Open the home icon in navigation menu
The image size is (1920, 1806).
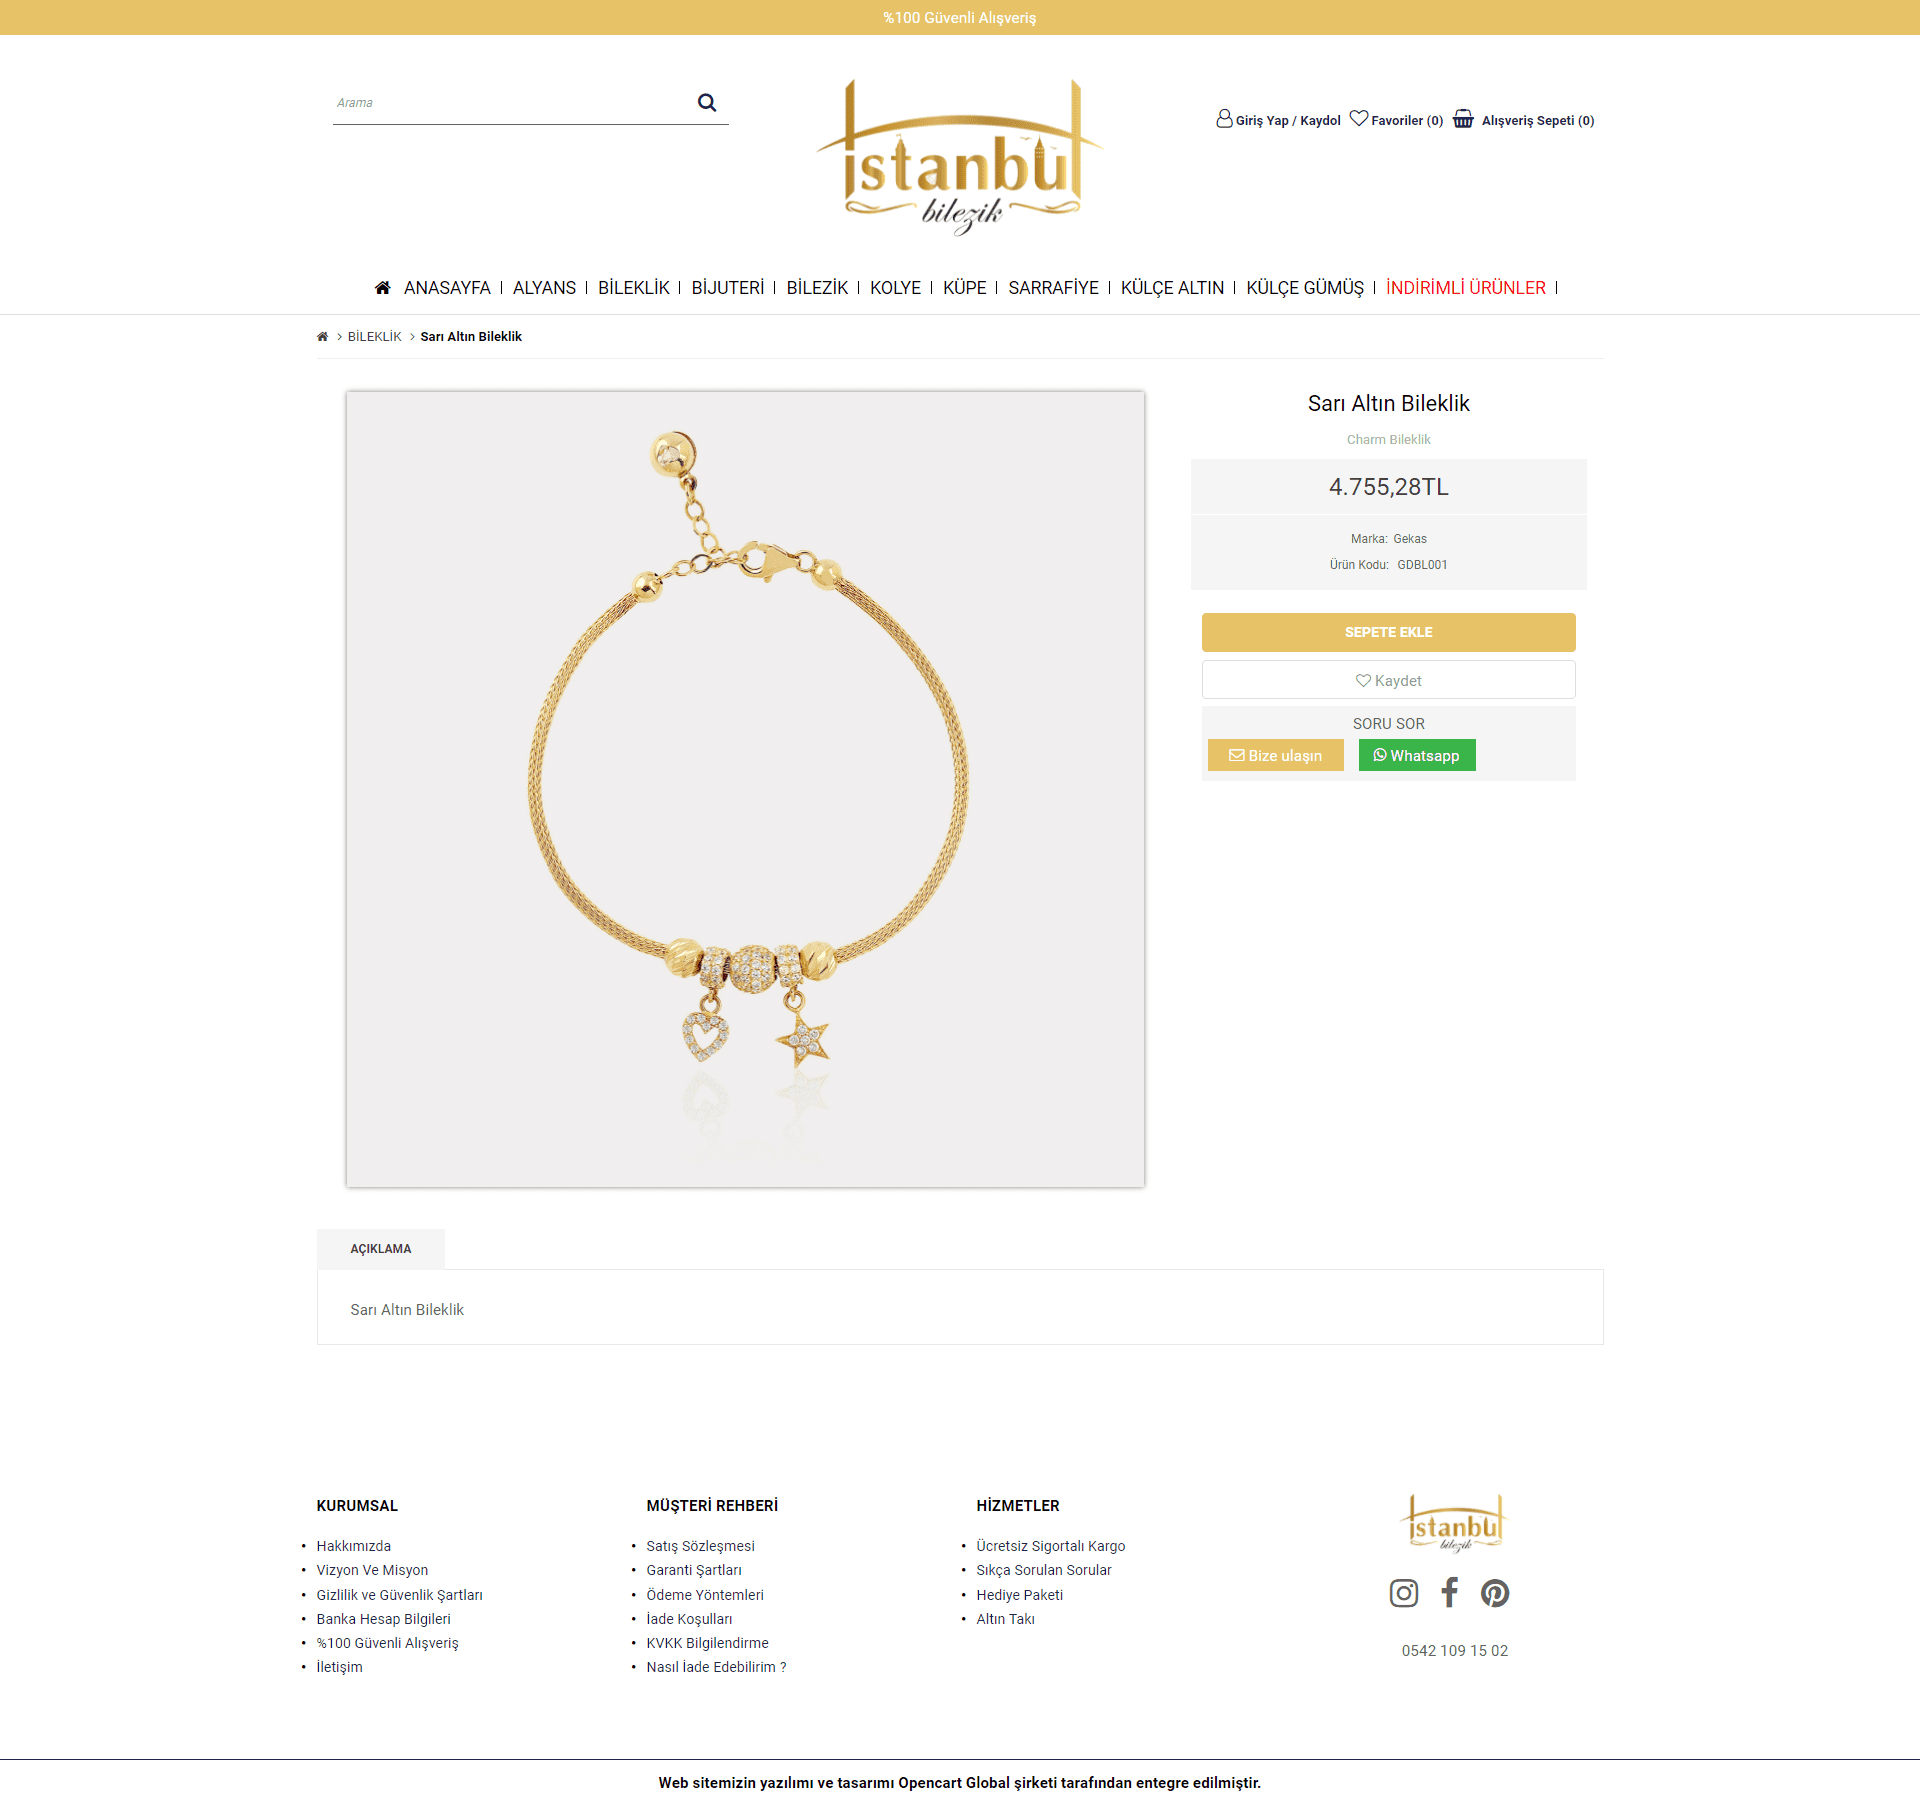point(382,288)
